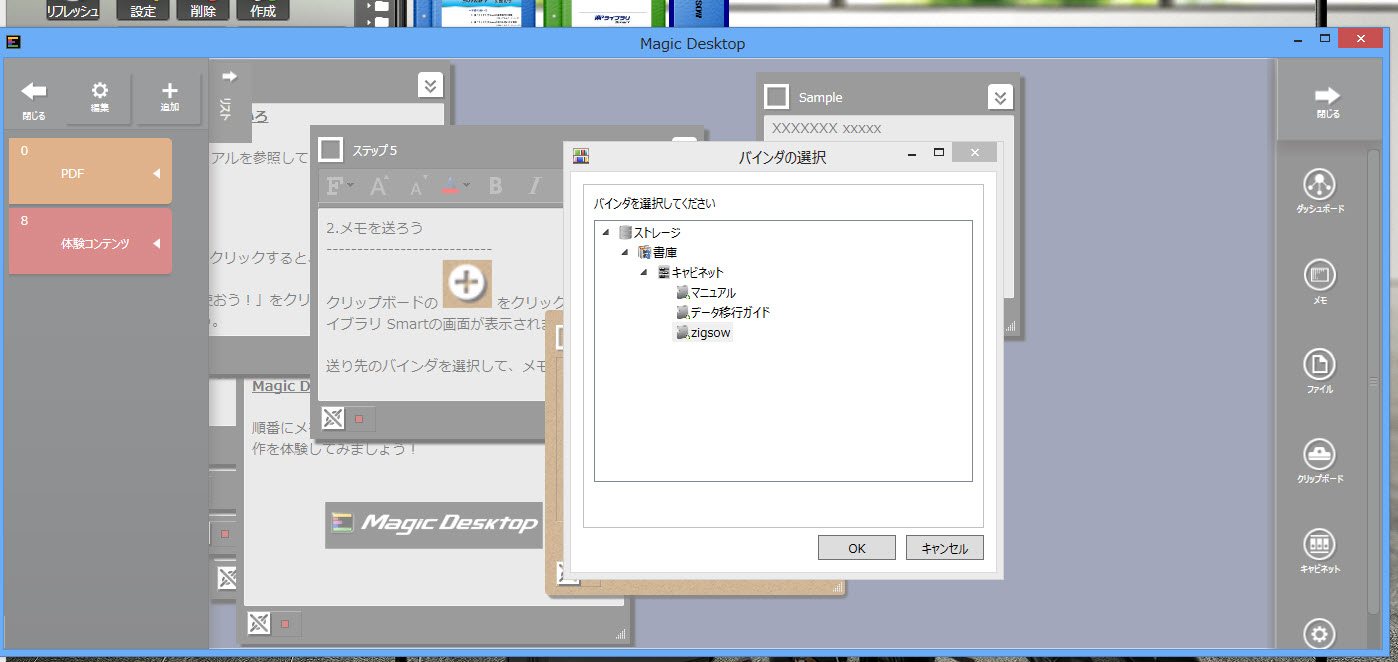The height and width of the screenshot is (662, 1398).
Task: Open クリップボード in right sidebar
Action: point(1320,461)
